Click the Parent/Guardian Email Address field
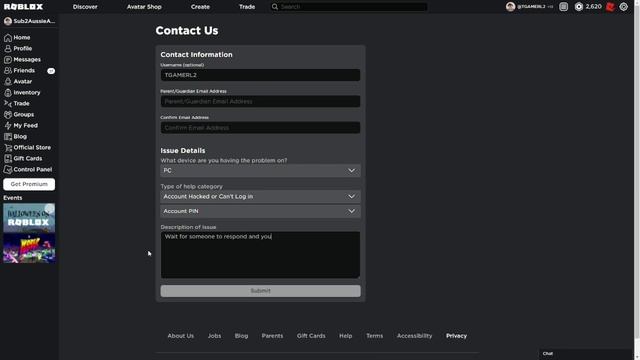Image resolution: width=640 pixels, height=360 pixels. tap(260, 101)
